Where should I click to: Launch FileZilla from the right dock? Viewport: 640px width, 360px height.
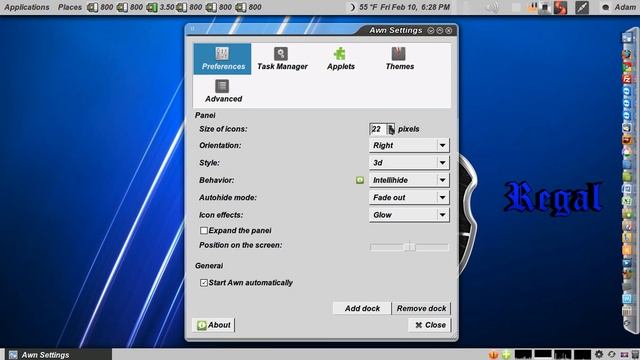point(627,79)
